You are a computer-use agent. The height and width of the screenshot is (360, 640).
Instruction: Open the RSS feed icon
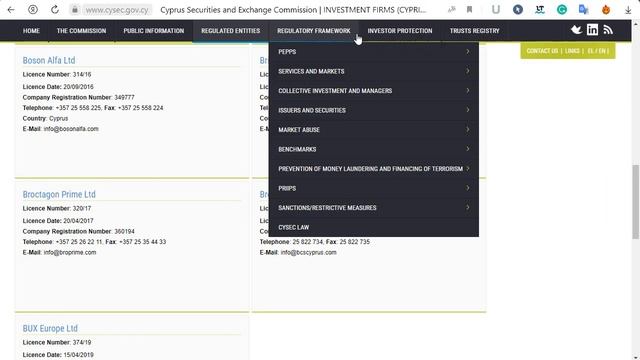tap(608, 30)
